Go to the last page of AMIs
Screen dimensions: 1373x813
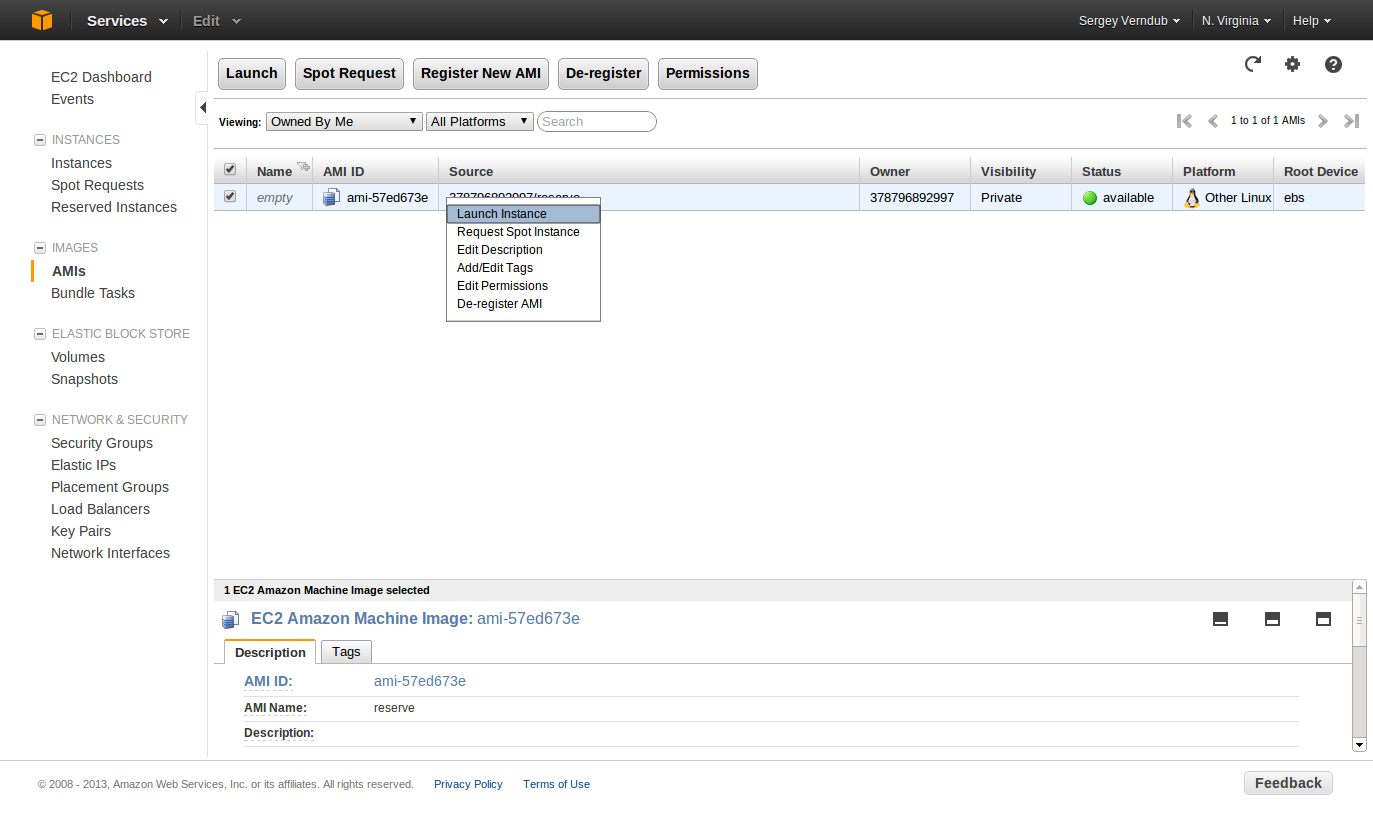click(x=1351, y=121)
